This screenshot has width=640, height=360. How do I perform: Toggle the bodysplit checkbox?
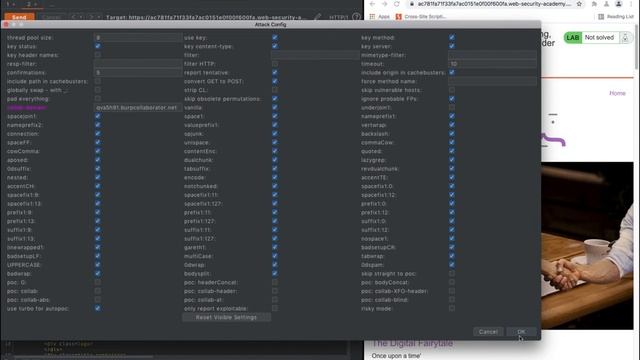tap(275, 273)
